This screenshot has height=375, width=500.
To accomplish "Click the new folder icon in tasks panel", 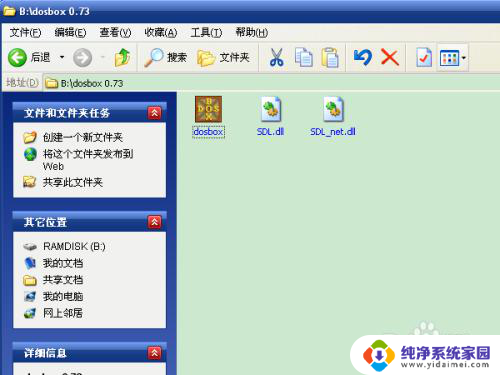I will coord(30,137).
